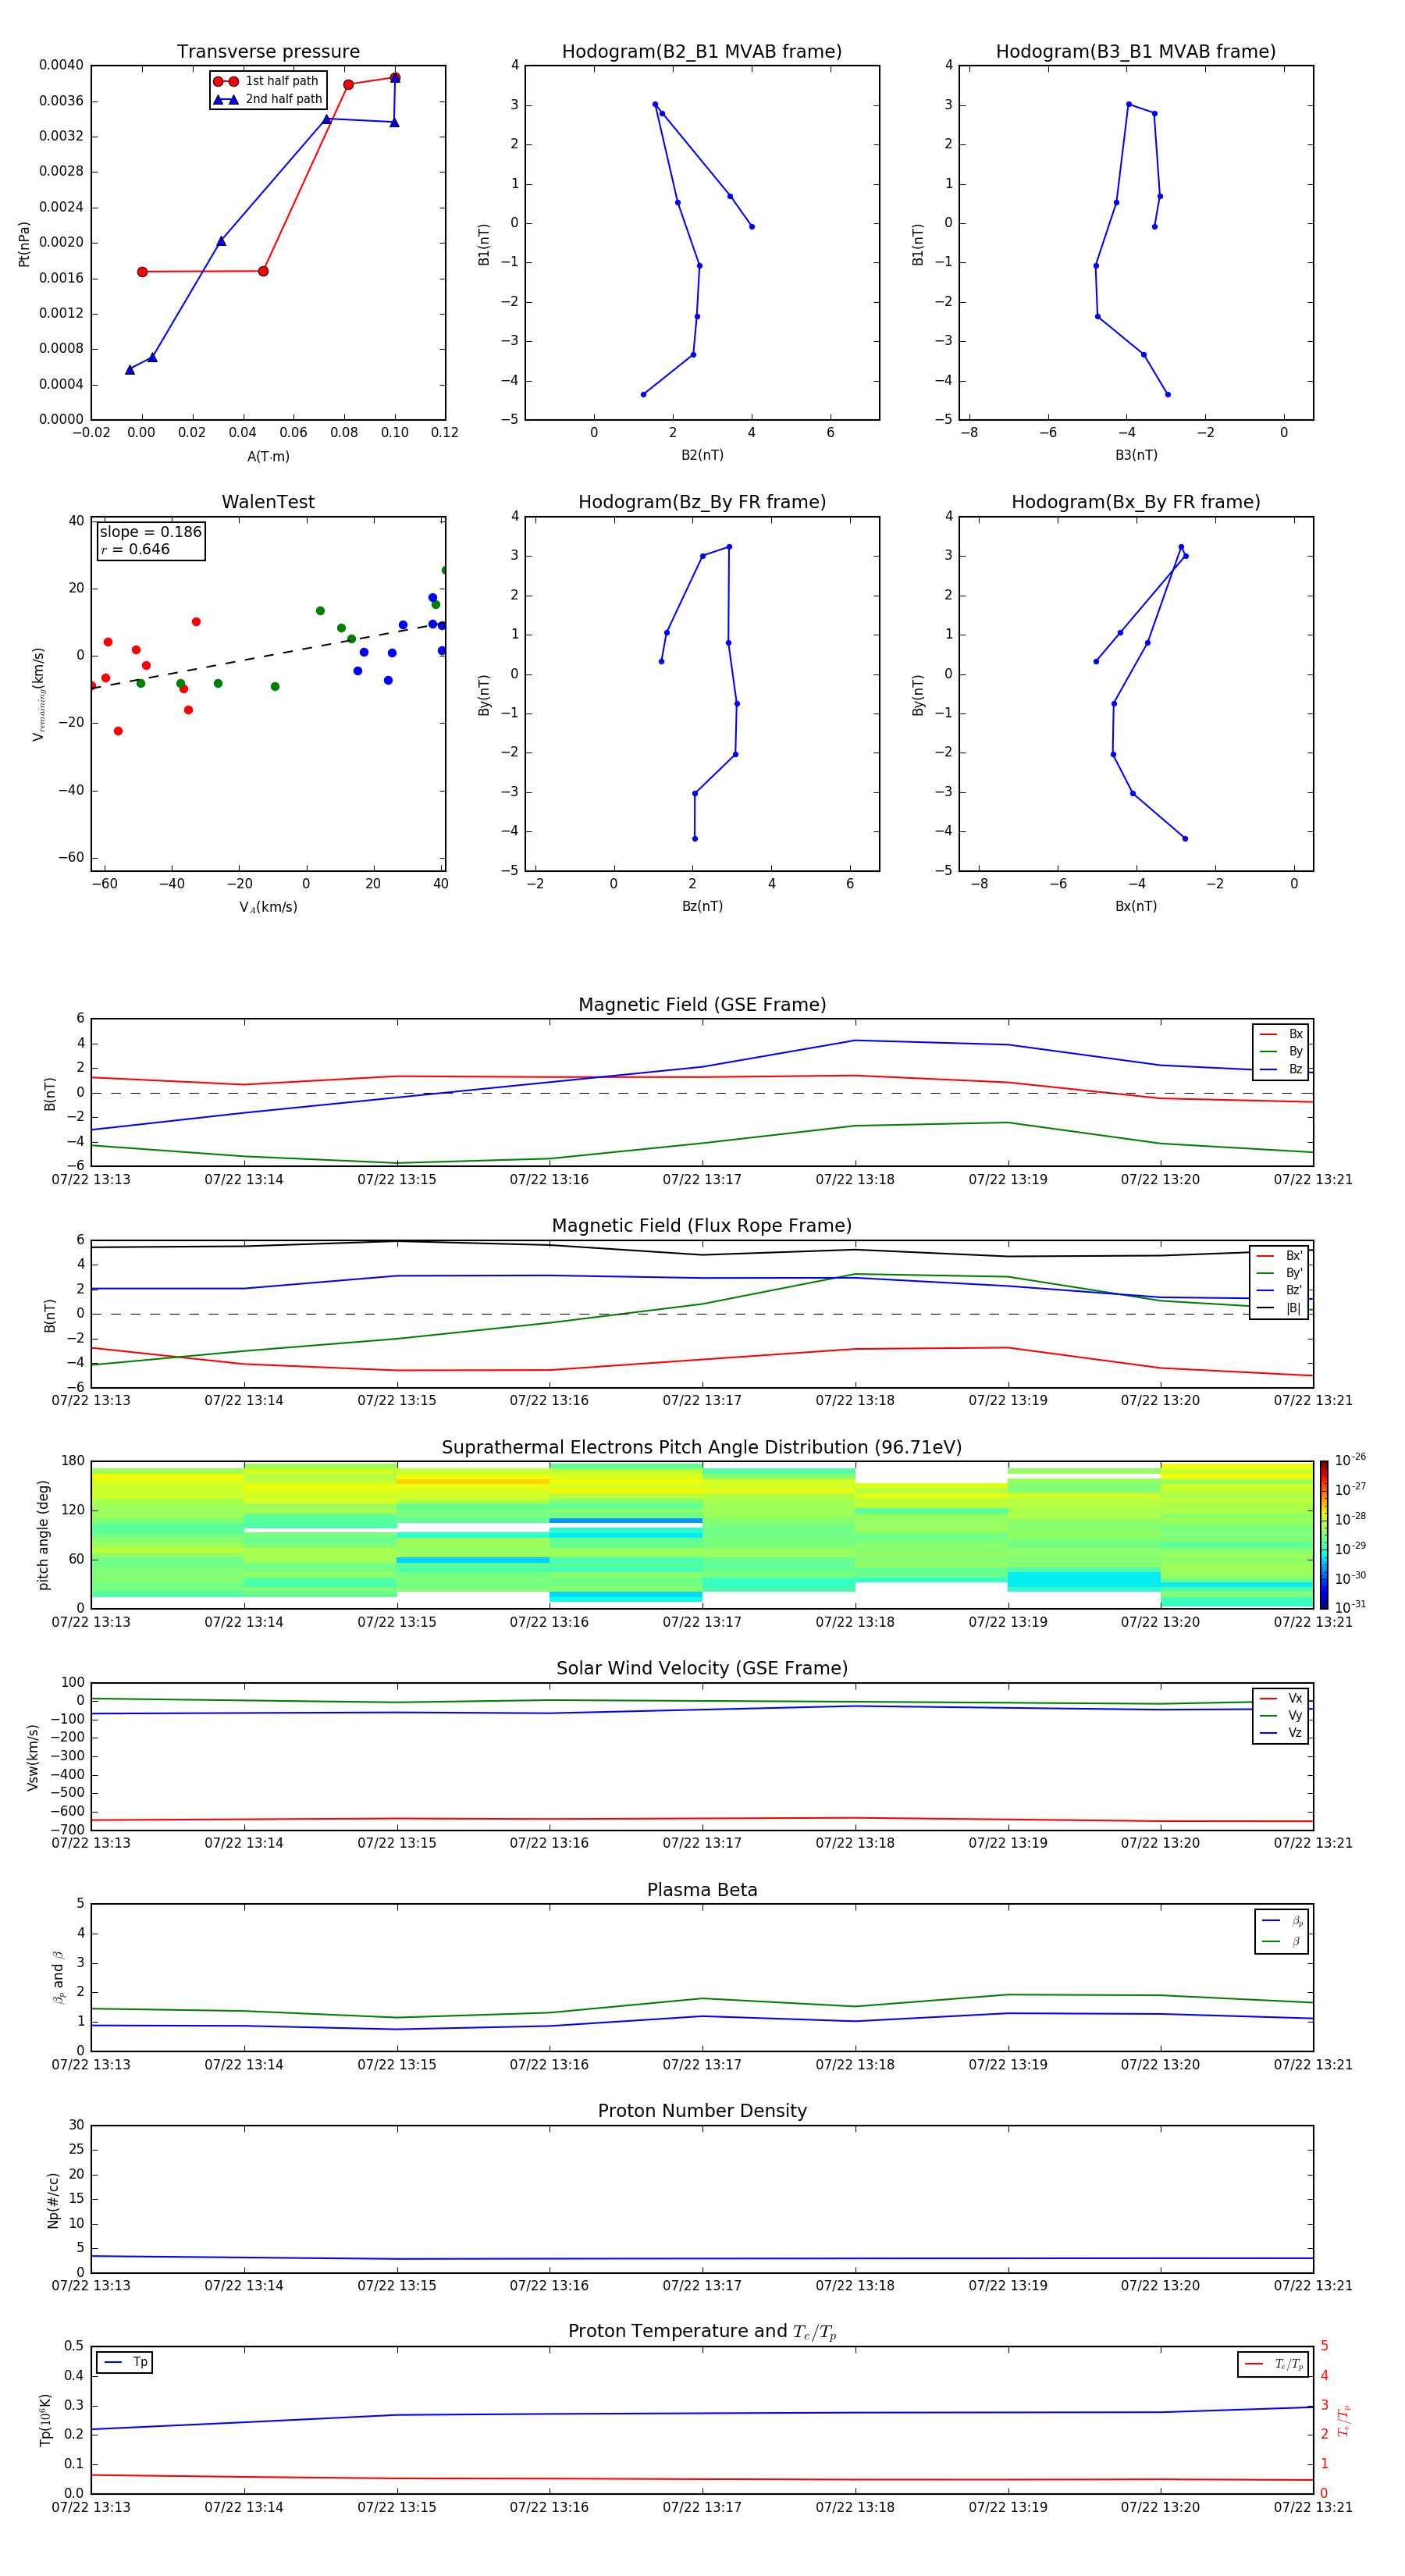Click the "V_A(km/s)" x-axis label
Viewport: 1405px width, 2576px height.
click(x=268, y=907)
